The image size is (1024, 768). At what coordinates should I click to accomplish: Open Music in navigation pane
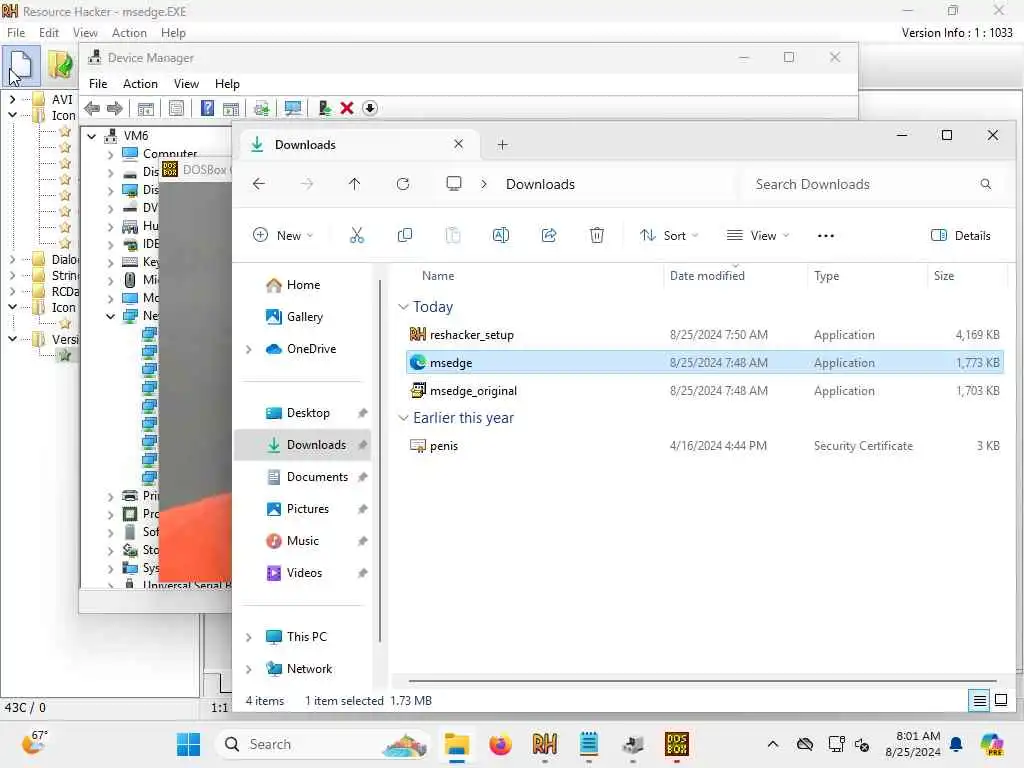point(302,541)
